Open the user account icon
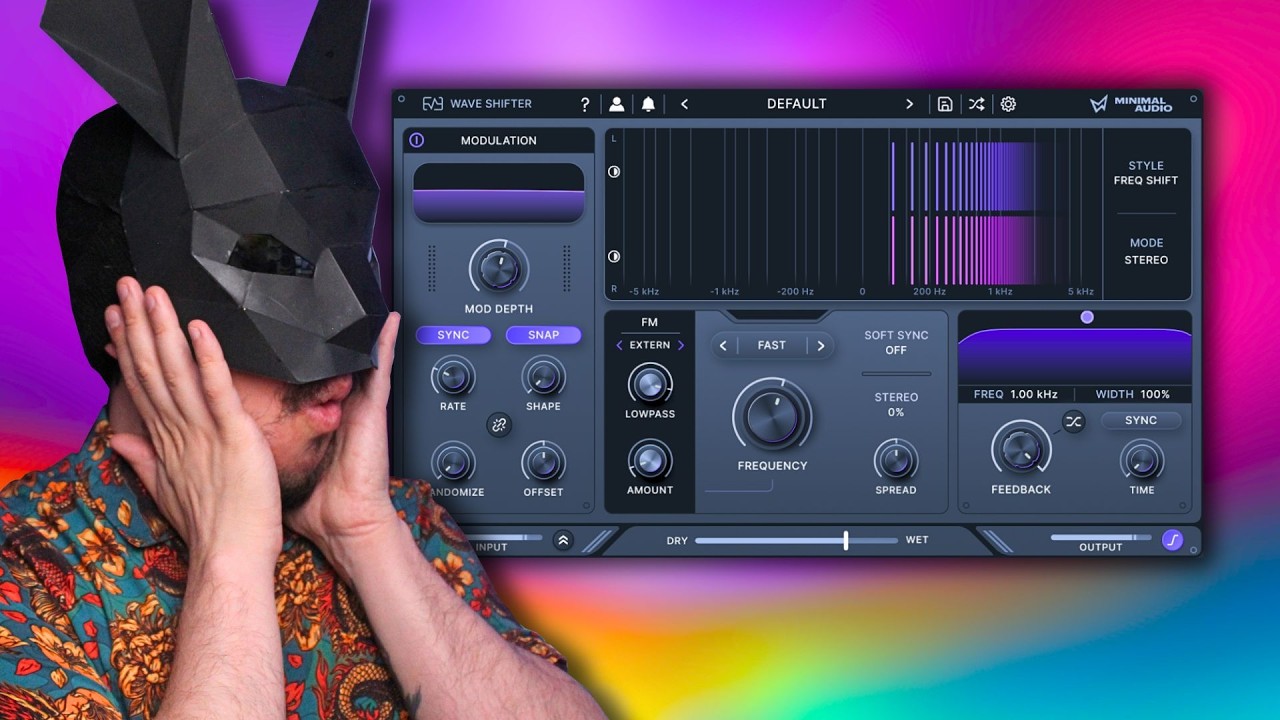 617,104
